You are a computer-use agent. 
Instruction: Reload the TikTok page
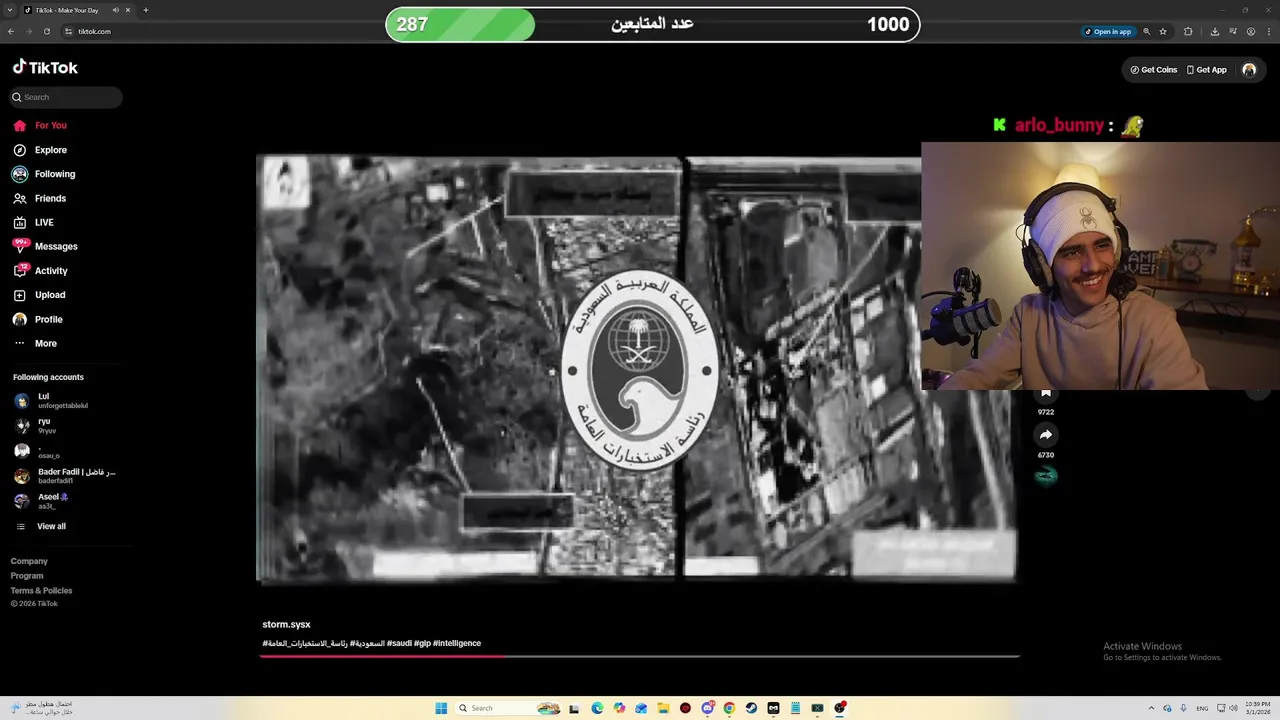[46, 31]
